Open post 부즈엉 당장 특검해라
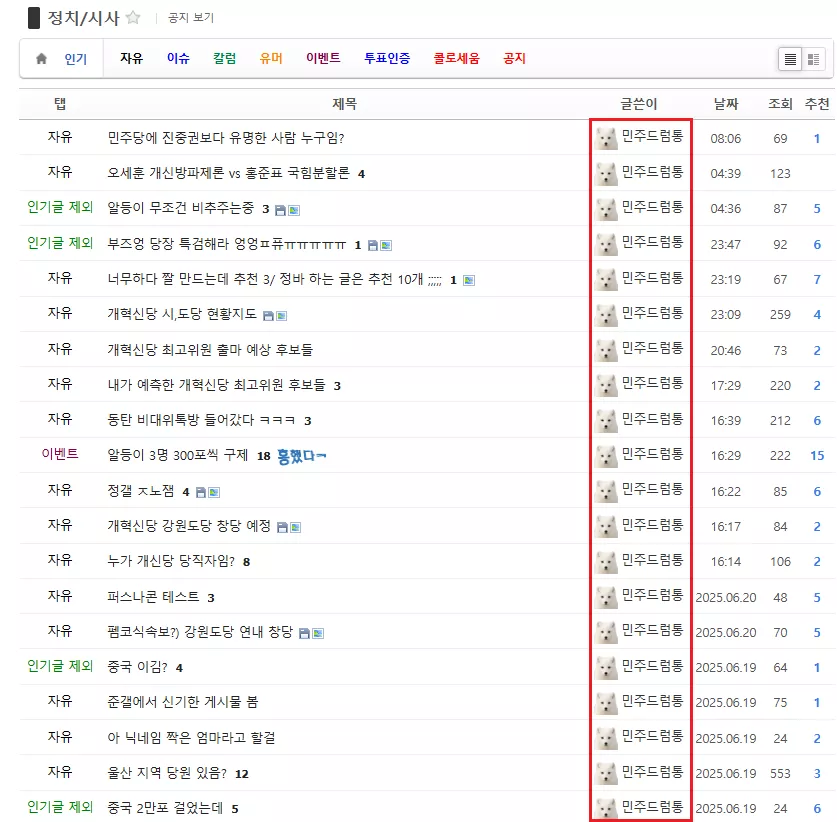 [226, 244]
